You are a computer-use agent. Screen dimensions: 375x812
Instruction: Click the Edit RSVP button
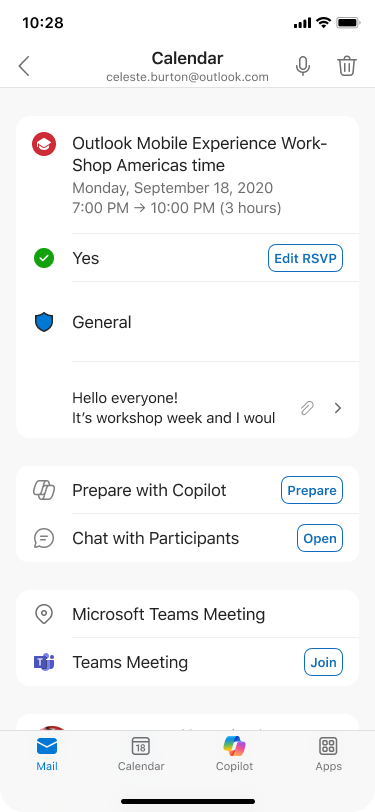[306, 258]
